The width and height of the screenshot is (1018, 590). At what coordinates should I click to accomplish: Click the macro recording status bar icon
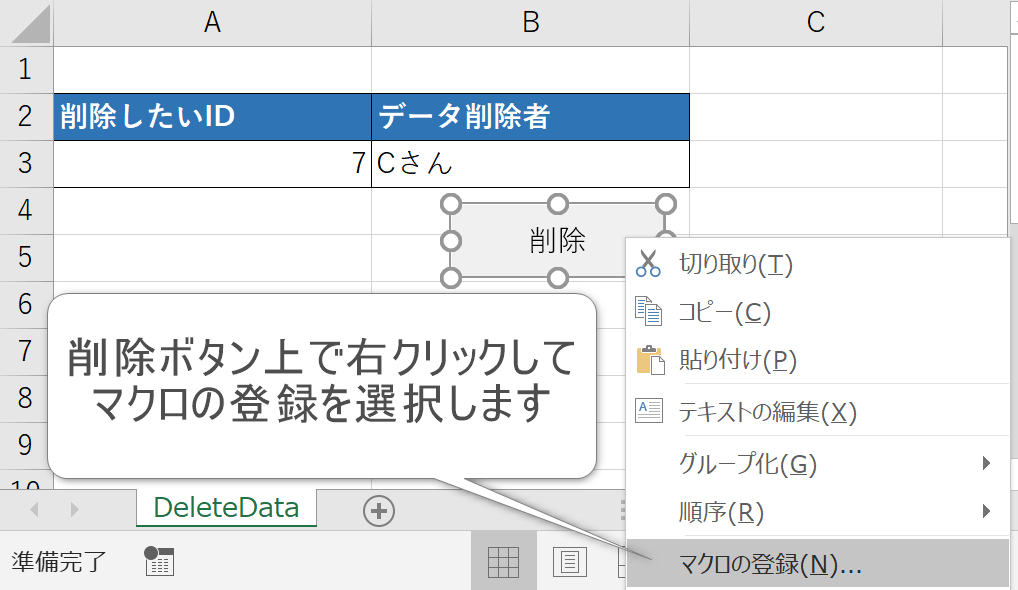(x=159, y=562)
